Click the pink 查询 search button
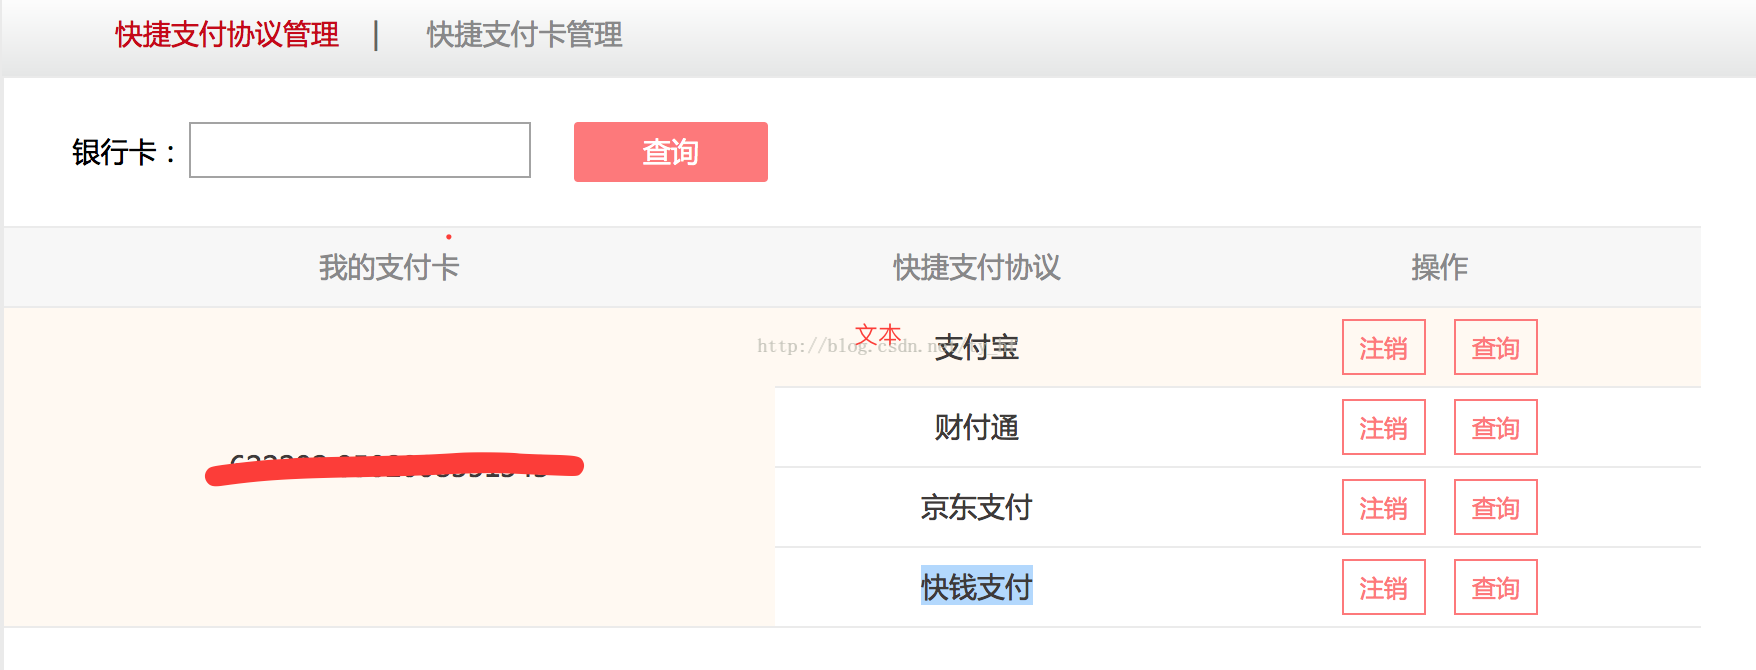The image size is (1756, 670). point(670,152)
